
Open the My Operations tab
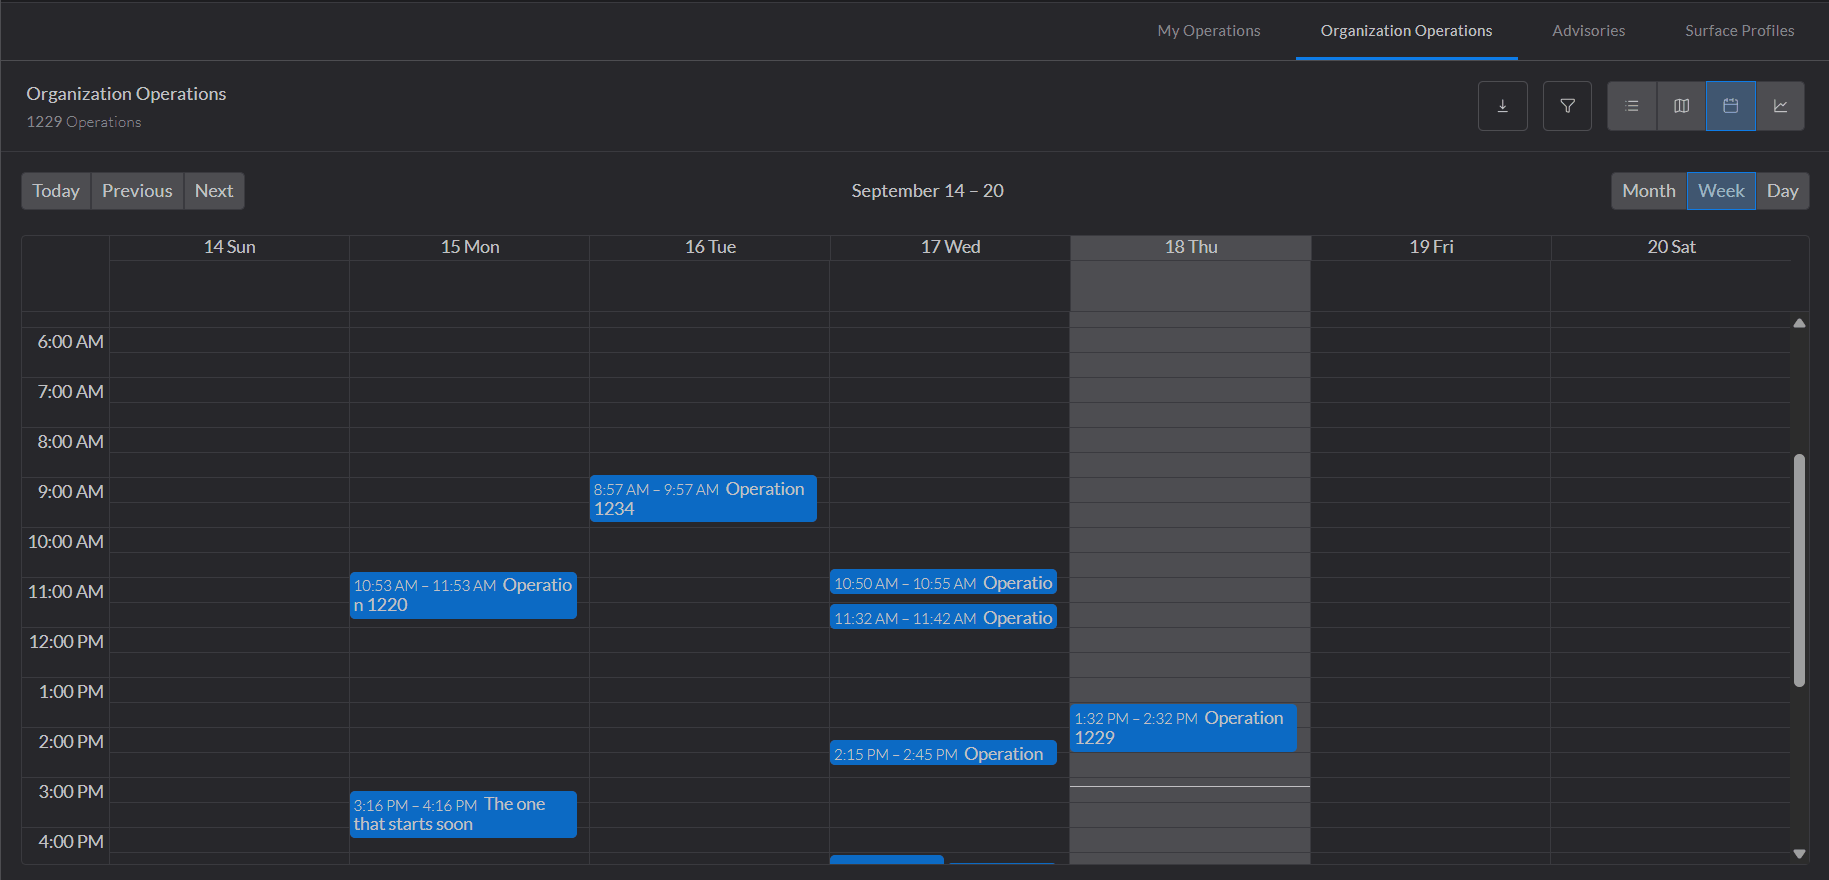click(1208, 31)
